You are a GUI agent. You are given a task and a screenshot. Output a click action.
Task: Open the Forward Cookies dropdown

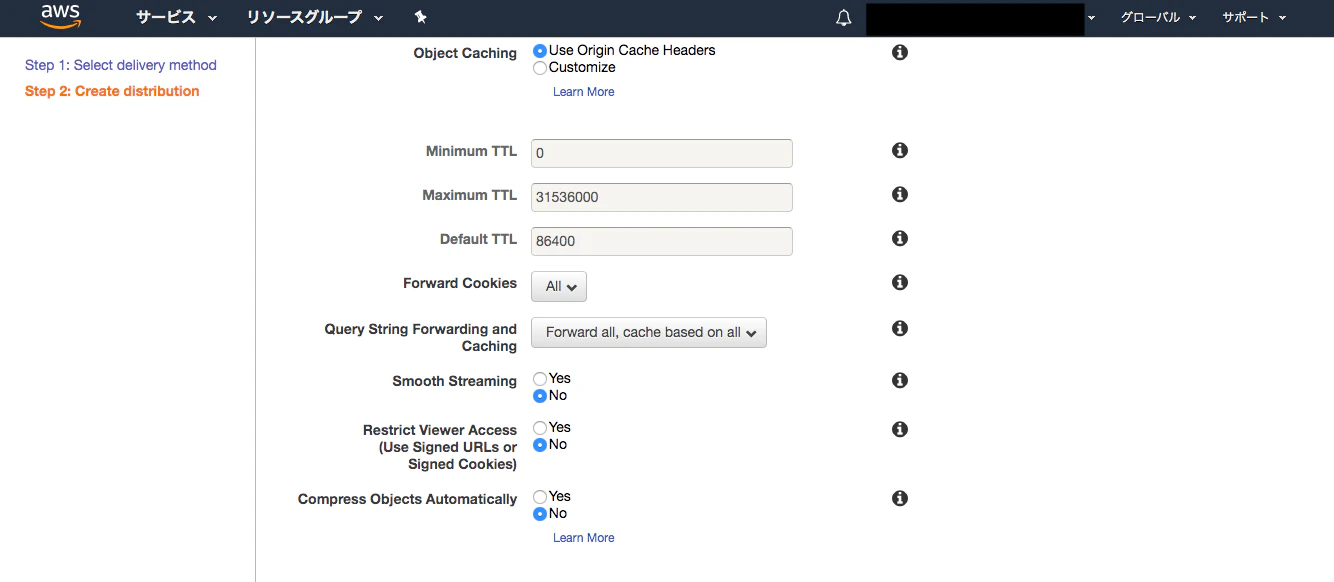tap(559, 286)
